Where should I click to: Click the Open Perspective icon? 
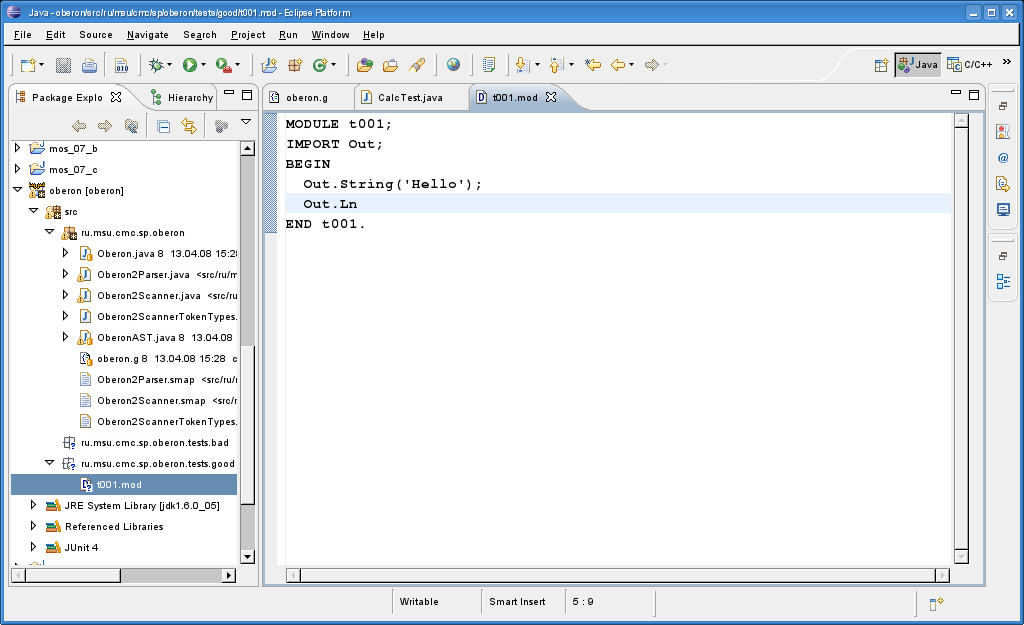tap(881, 65)
